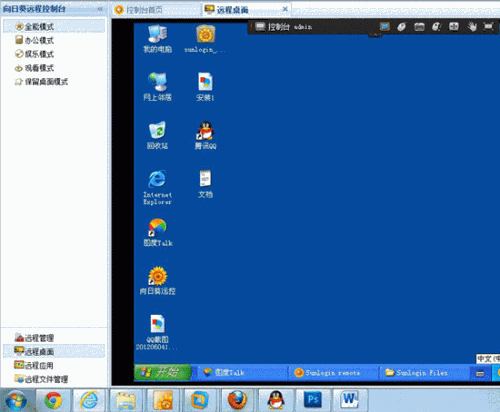
Task: Open the 中文 input language bar
Action: click(488, 359)
